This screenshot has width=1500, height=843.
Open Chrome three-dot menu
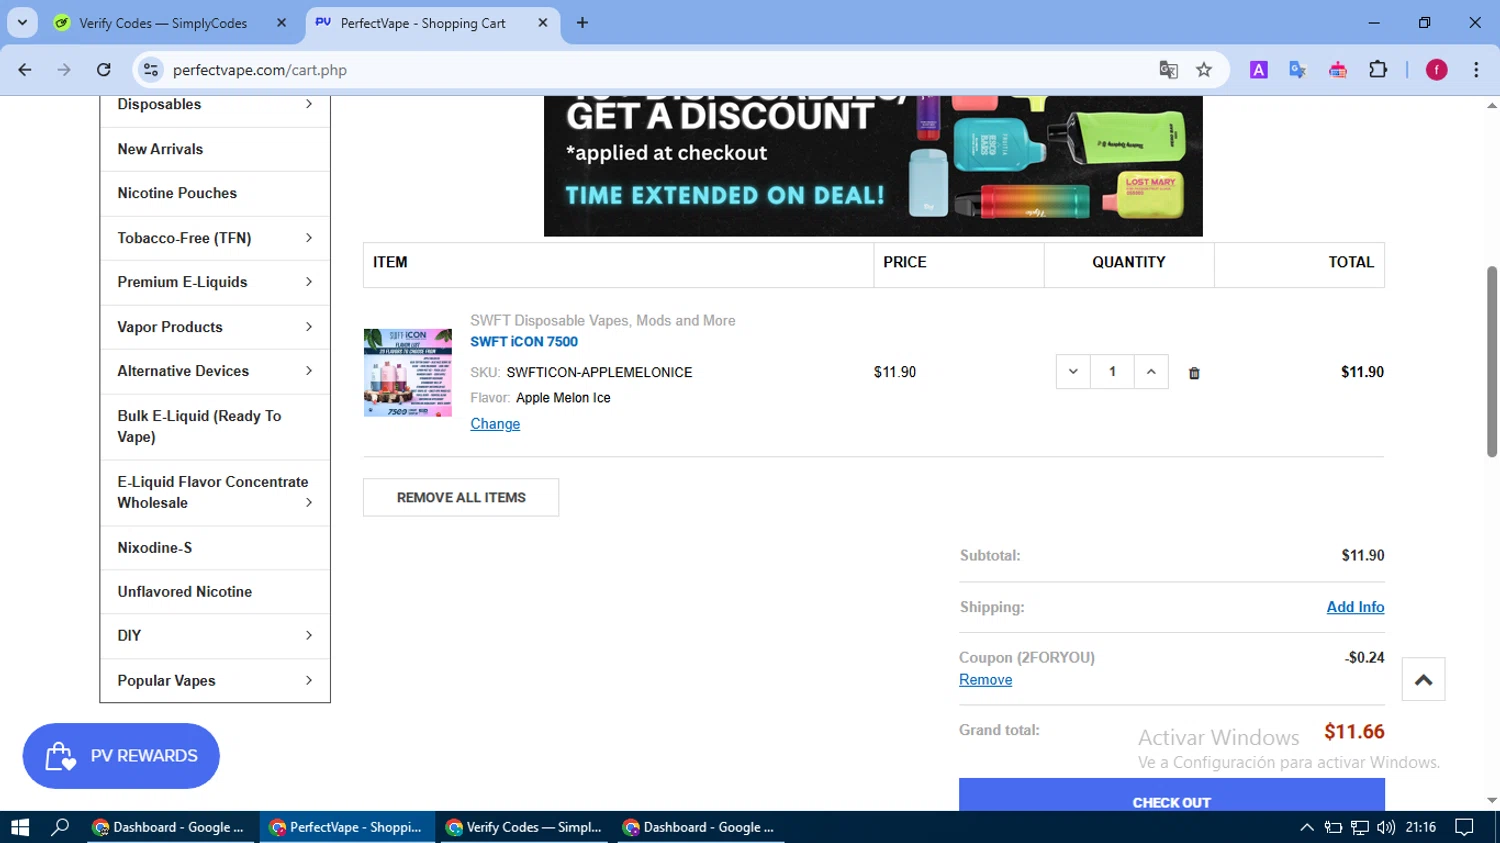1476,70
